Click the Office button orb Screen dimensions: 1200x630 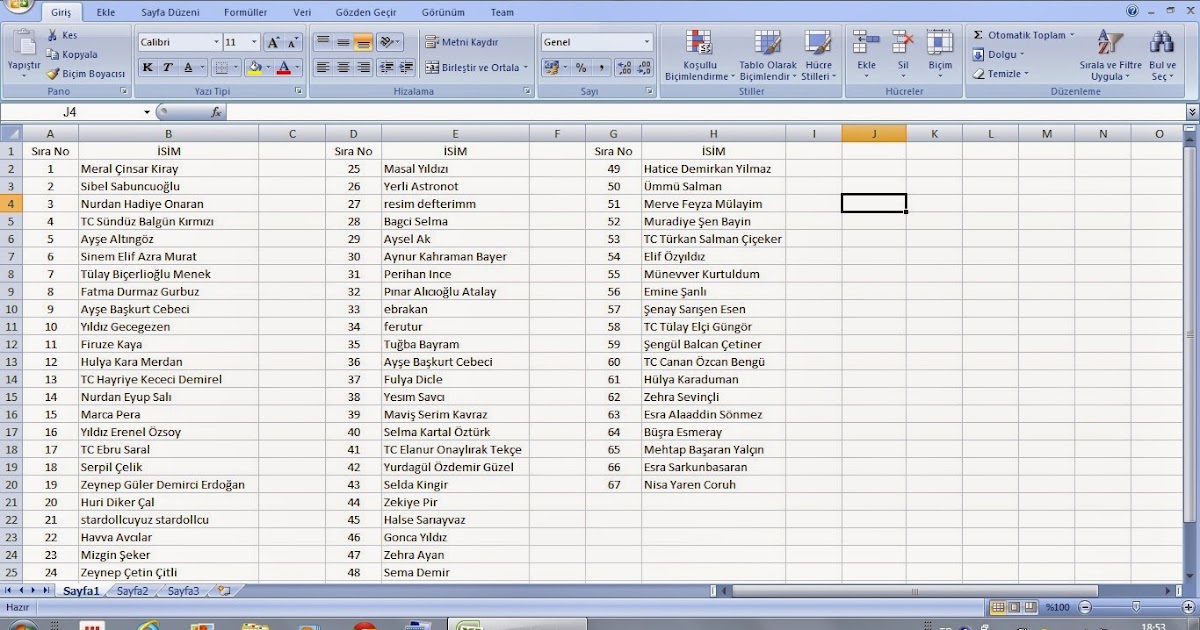tap(17, 6)
